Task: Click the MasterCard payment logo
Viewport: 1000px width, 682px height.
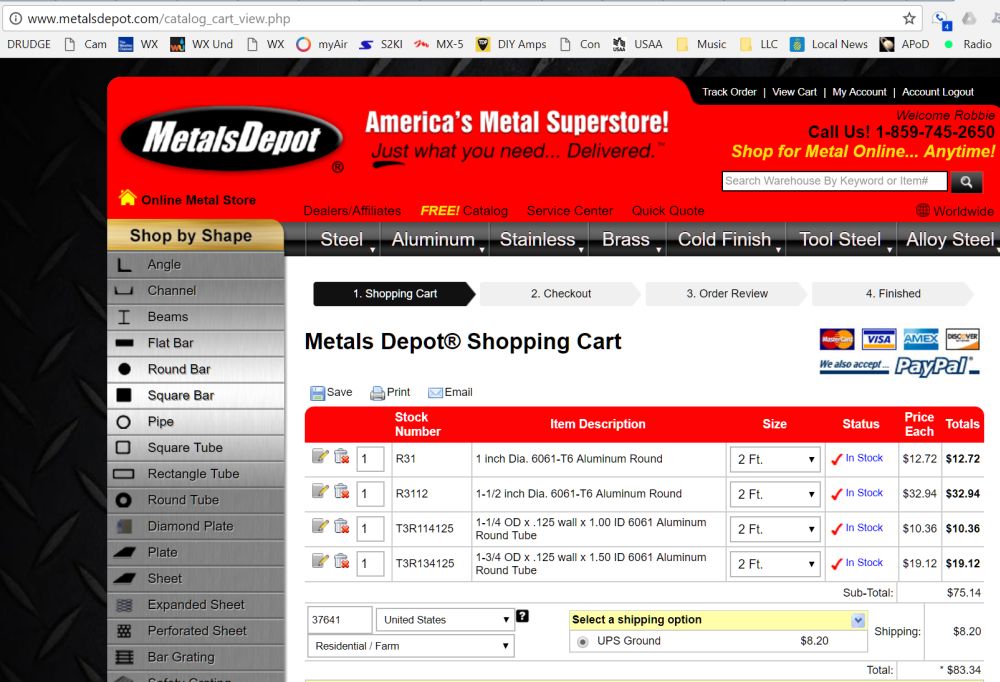Action: coord(837,339)
